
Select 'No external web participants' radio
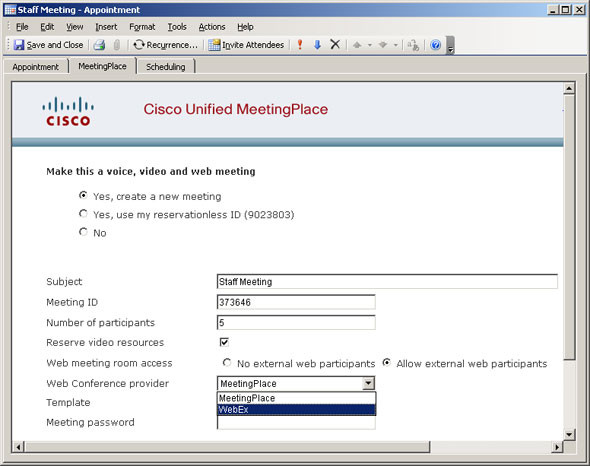(x=227, y=362)
